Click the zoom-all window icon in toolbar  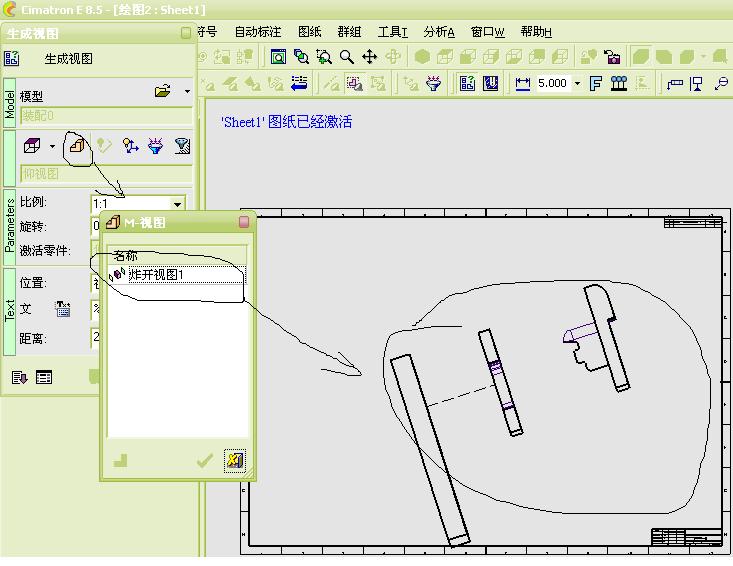pyautogui.click(x=278, y=57)
